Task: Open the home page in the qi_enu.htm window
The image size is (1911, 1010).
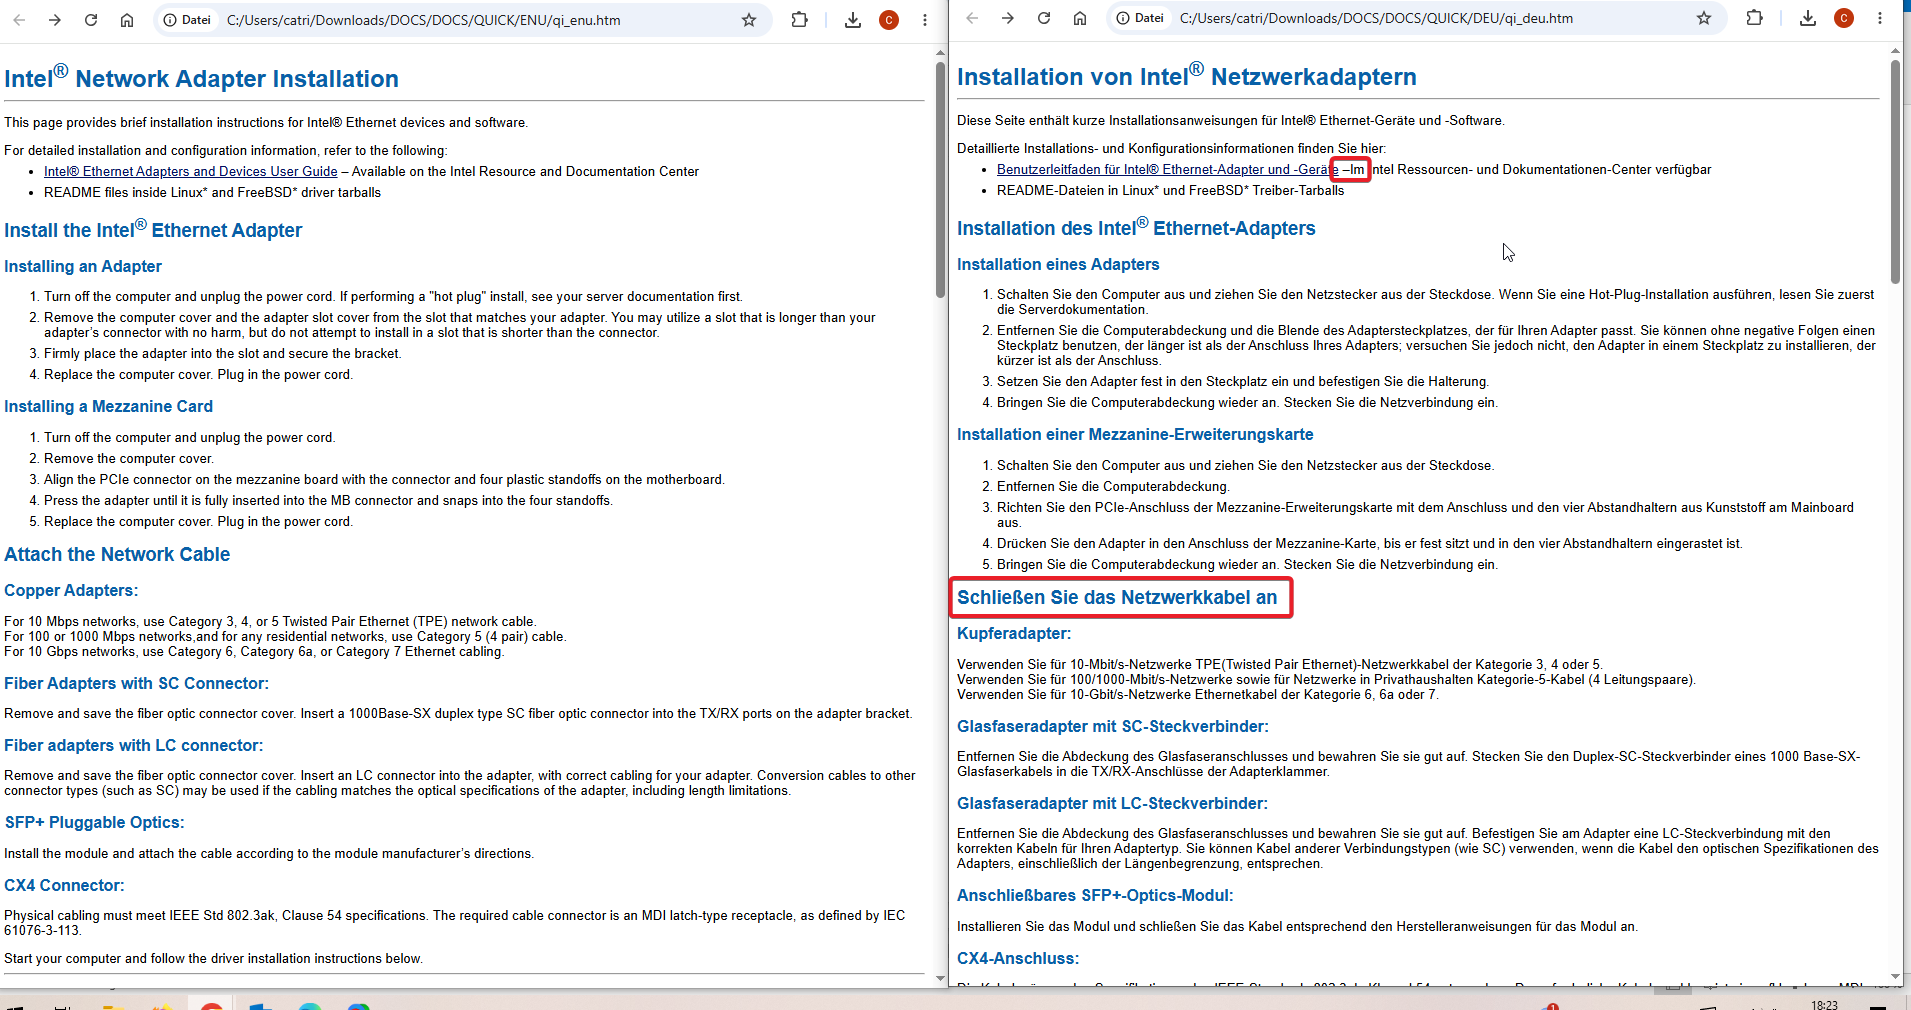Action: 127,20
